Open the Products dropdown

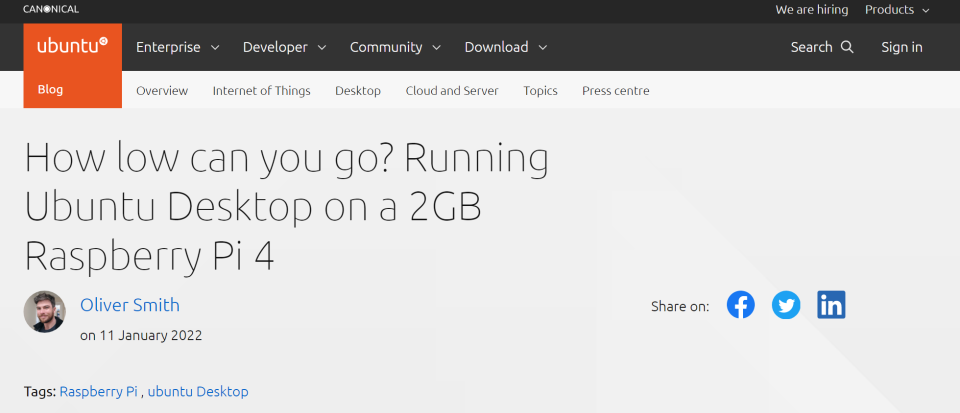point(897,10)
